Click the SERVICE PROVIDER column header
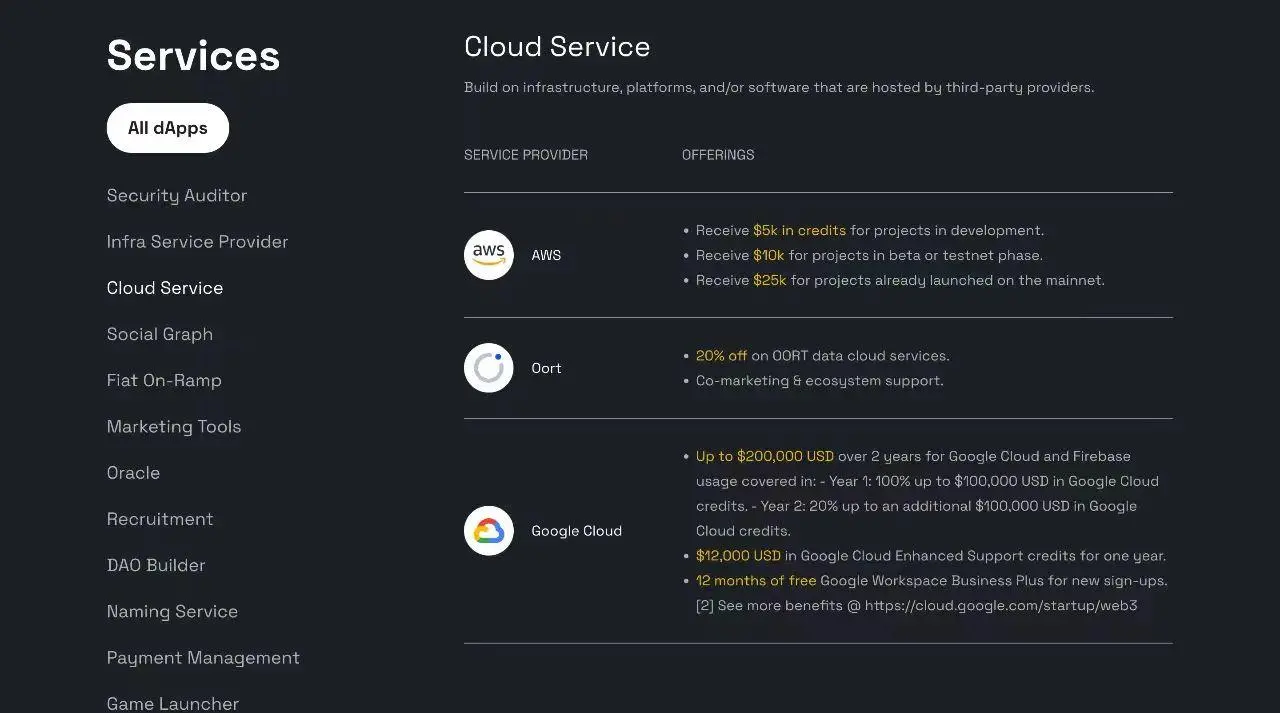The image size is (1280, 713). tap(526, 155)
